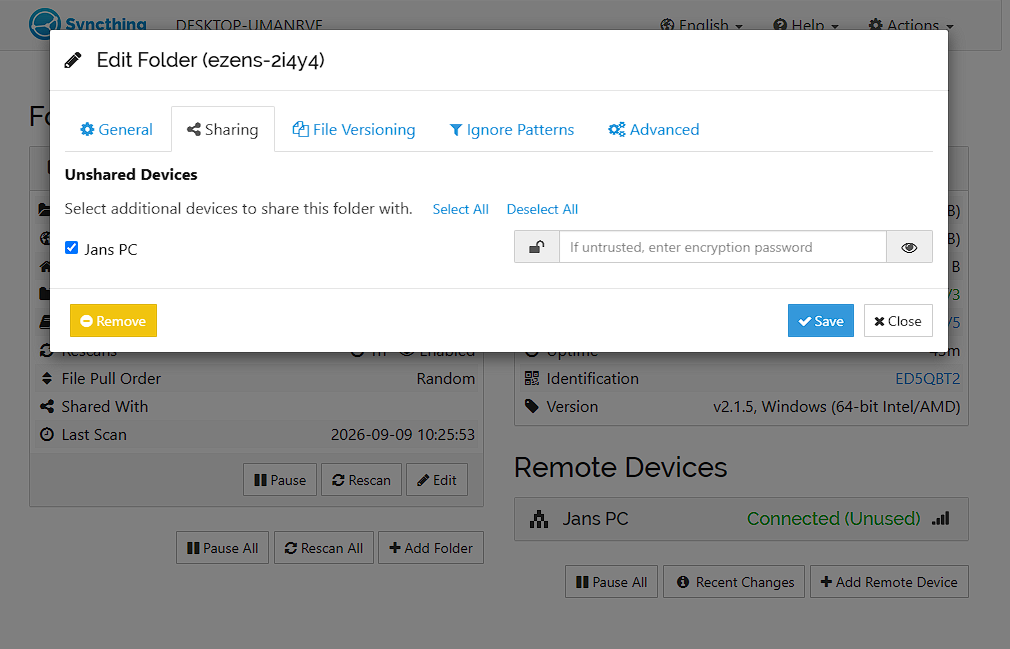Click the Select All link
The height and width of the screenshot is (649, 1010).
(461, 209)
